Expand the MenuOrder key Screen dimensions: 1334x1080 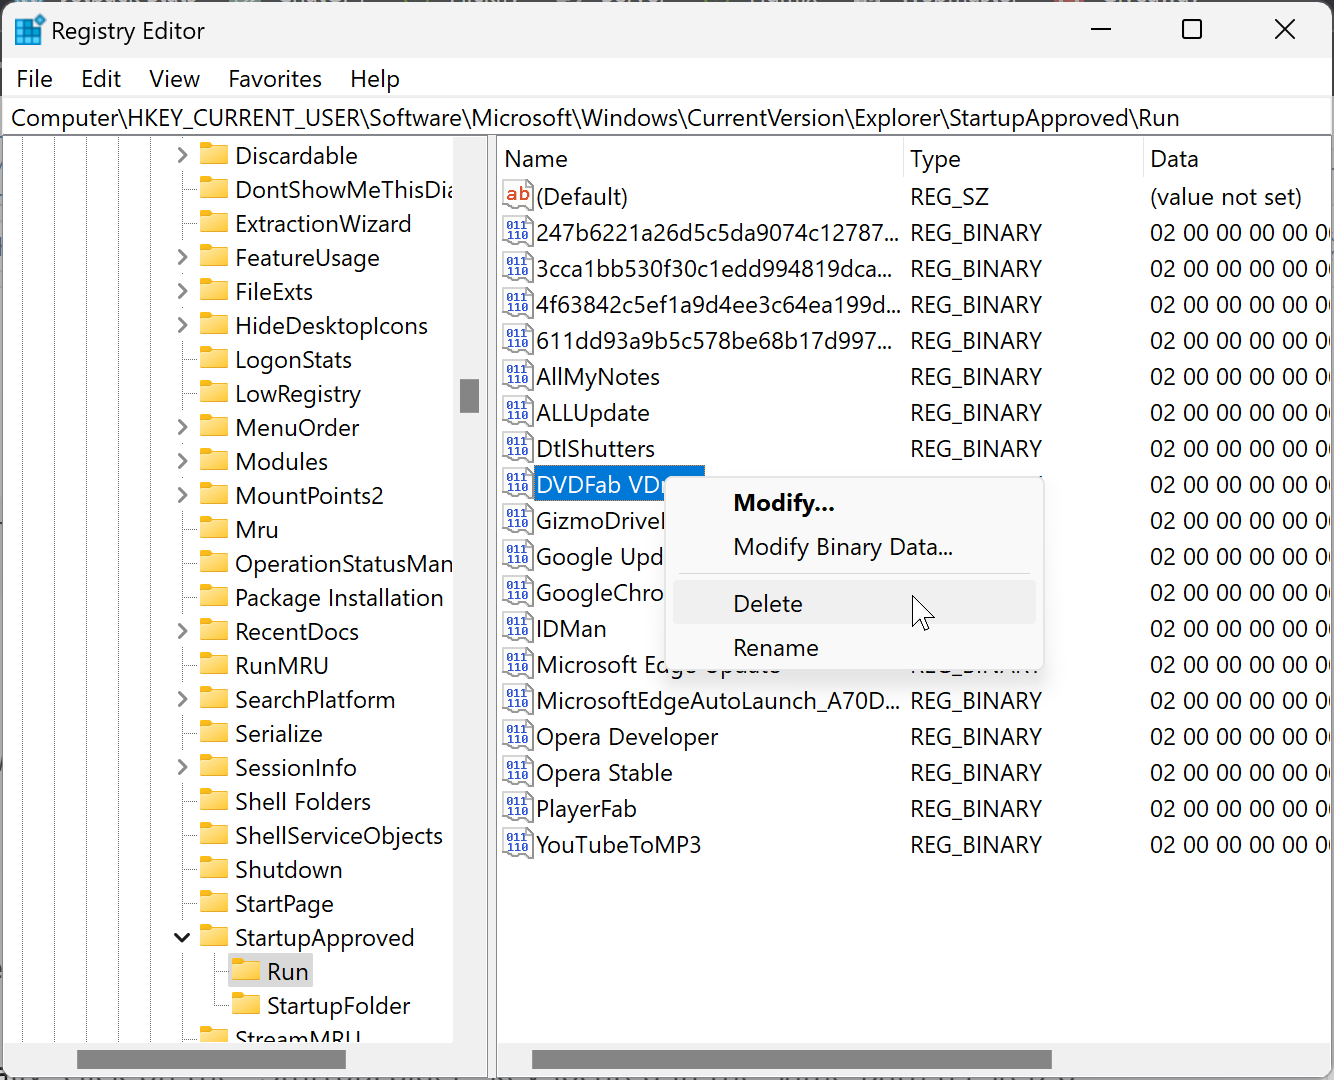[x=182, y=427]
